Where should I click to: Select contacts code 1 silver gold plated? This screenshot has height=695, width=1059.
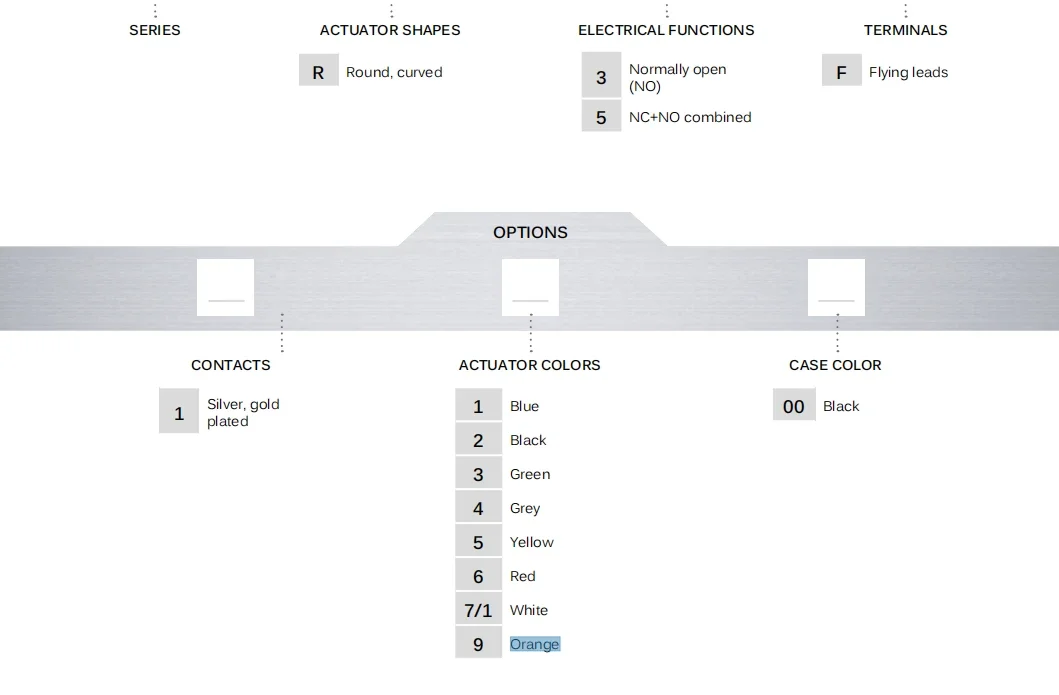pyautogui.click(x=179, y=412)
